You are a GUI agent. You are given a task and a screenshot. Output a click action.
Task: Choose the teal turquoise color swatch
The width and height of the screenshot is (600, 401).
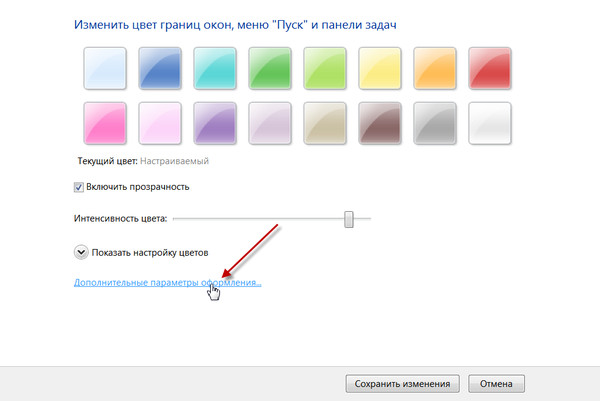coord(215,68)
